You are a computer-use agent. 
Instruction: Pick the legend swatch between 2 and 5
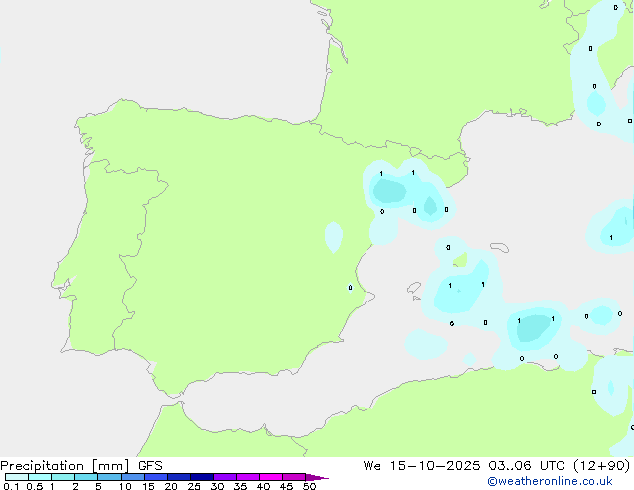[x=86, y=477]
